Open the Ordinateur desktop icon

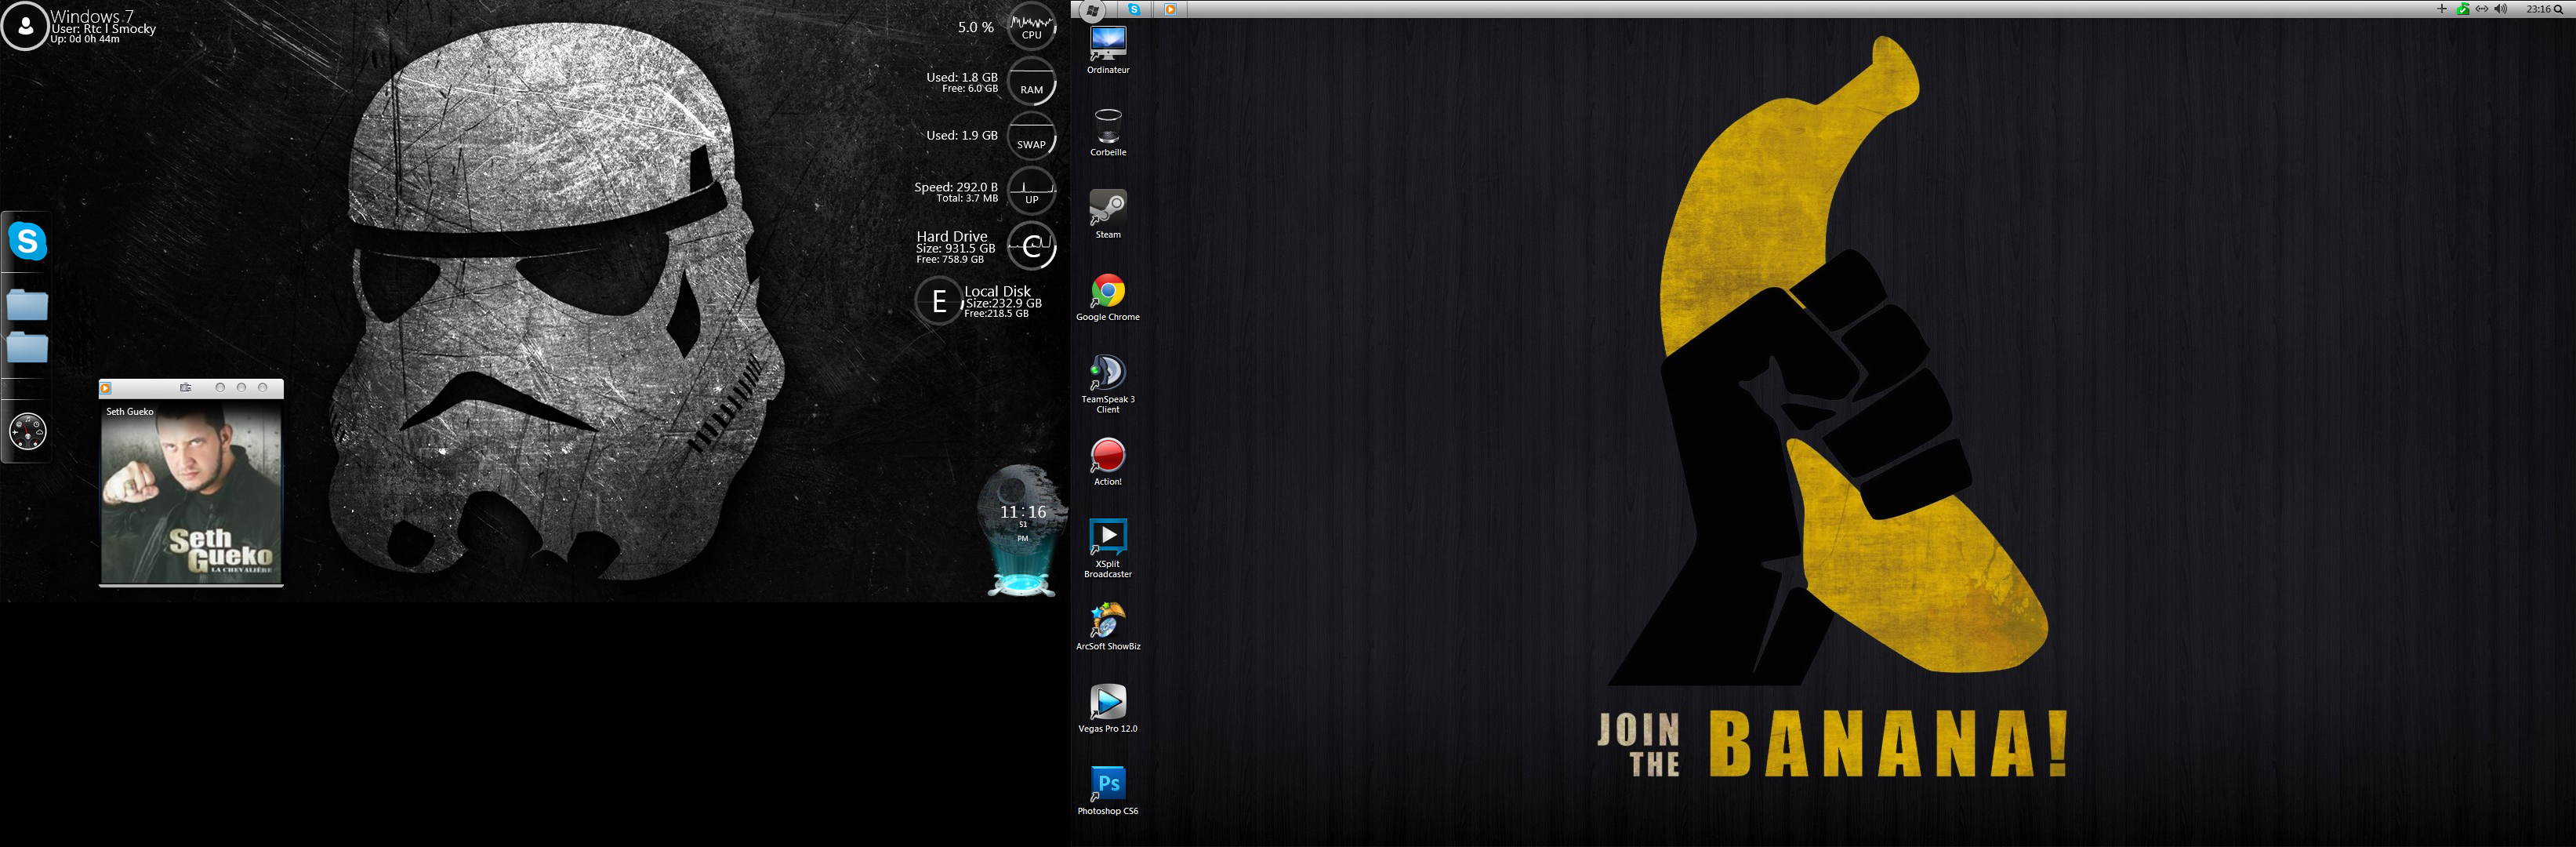[x=1108, y=49]
